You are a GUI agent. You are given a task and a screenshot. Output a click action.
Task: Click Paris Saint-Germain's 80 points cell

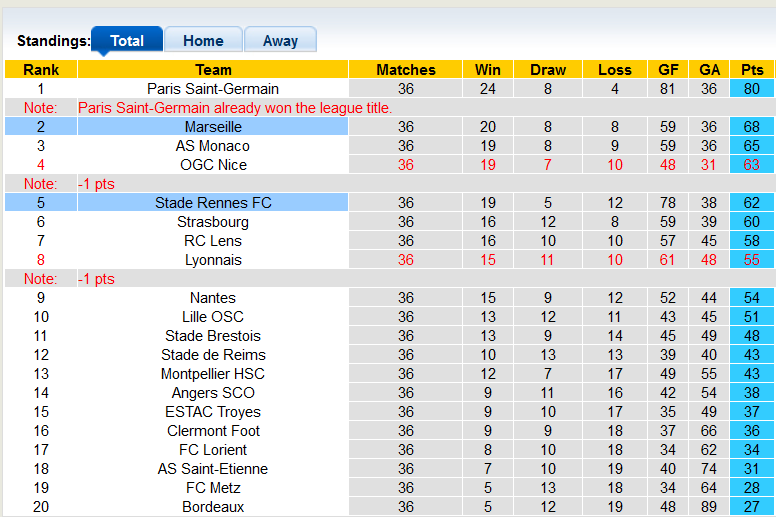pyautogui.click(x=751, y=89)
